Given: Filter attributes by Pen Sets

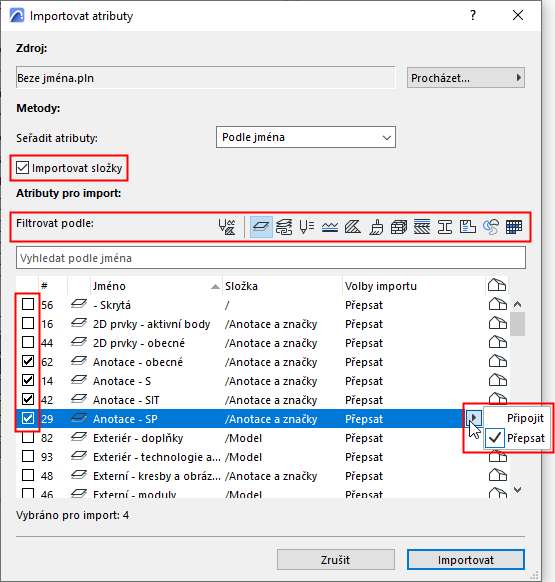Looking at the screenshot, I should point(307,227).
